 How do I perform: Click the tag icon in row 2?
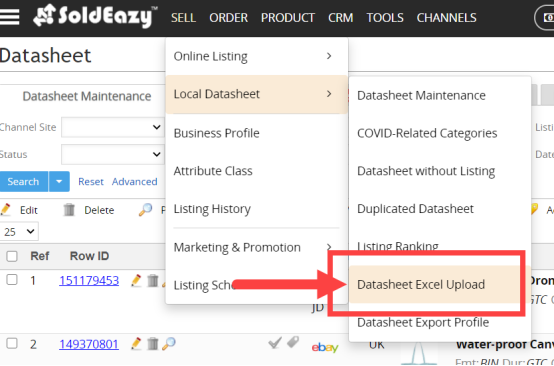(x=293, y=342)
